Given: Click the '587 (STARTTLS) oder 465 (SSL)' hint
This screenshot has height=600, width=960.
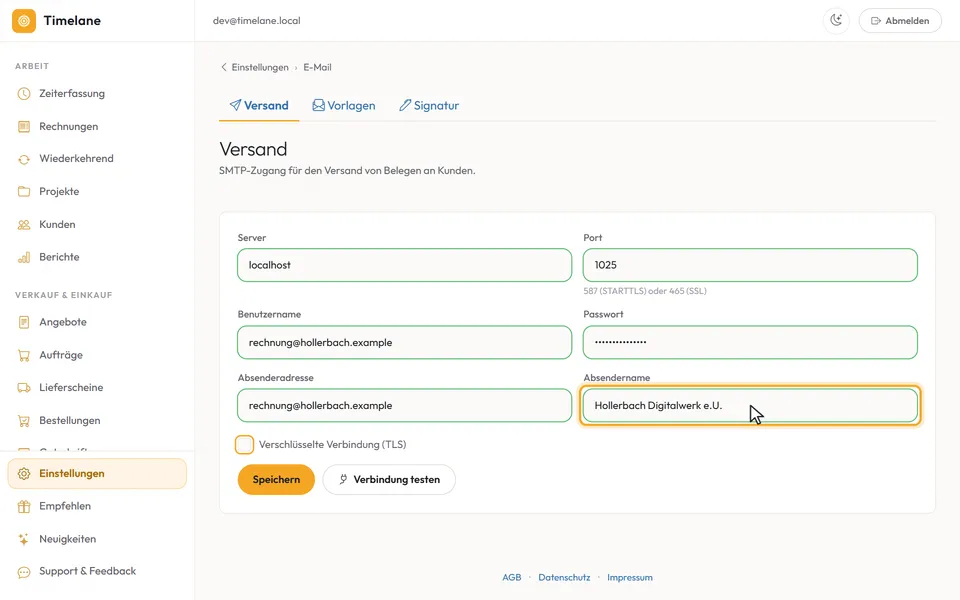Looking at the screenshot, I should (645, 291).
